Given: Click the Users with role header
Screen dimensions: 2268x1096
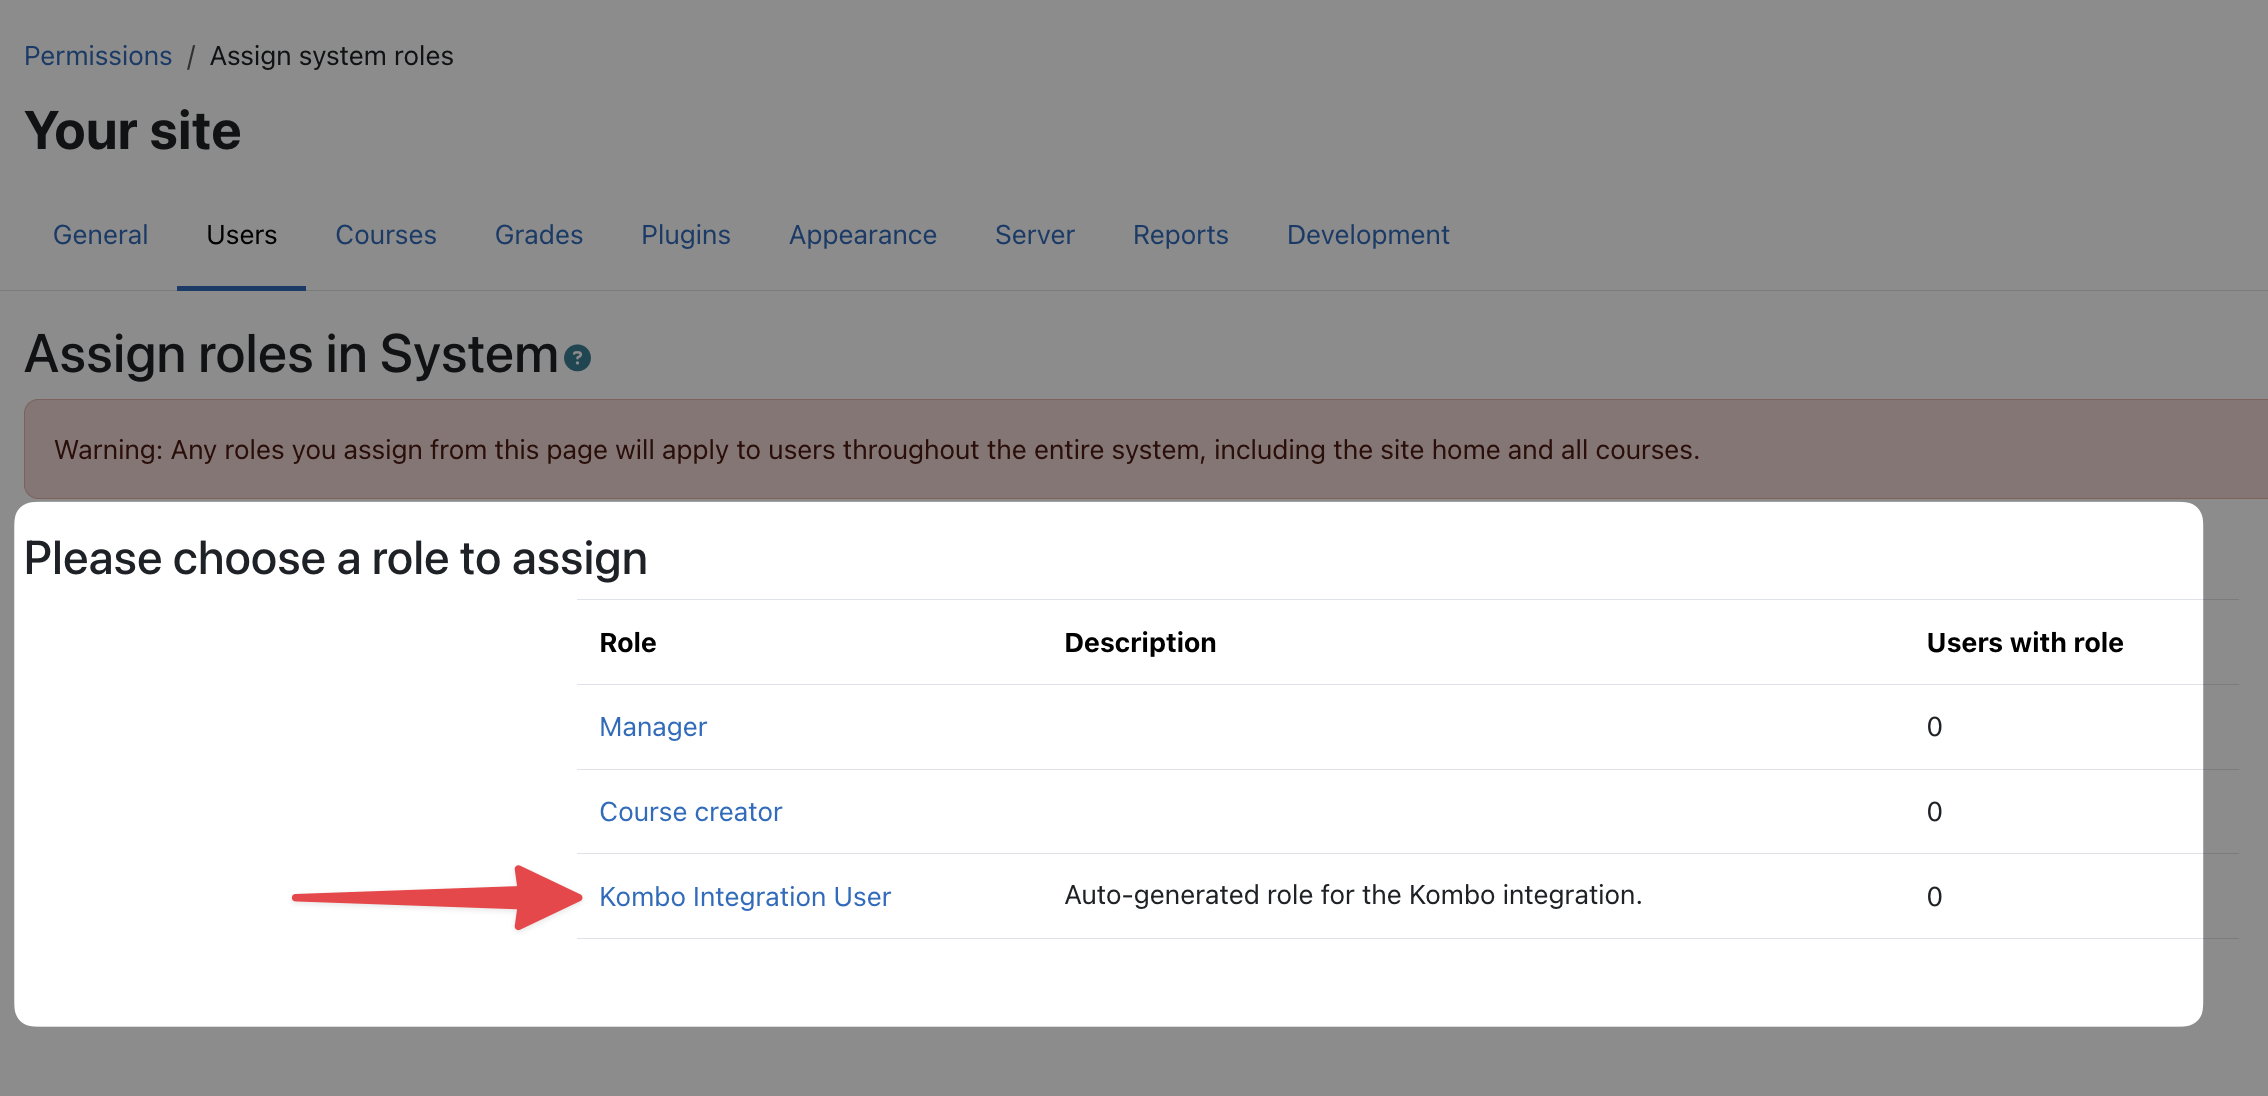Looking at the screenshot, I should click(x=2024, y=643).
